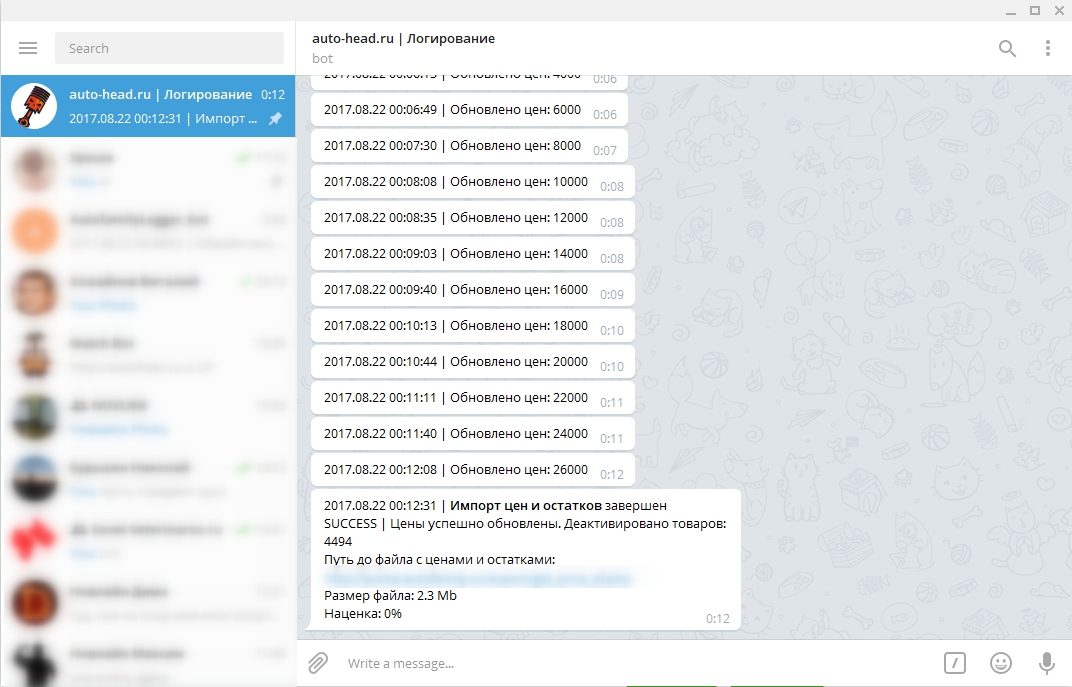Viewport: 1072px width, 687px height.
Task: Minimize the Telegram window
Action: tap(1010, 11)
